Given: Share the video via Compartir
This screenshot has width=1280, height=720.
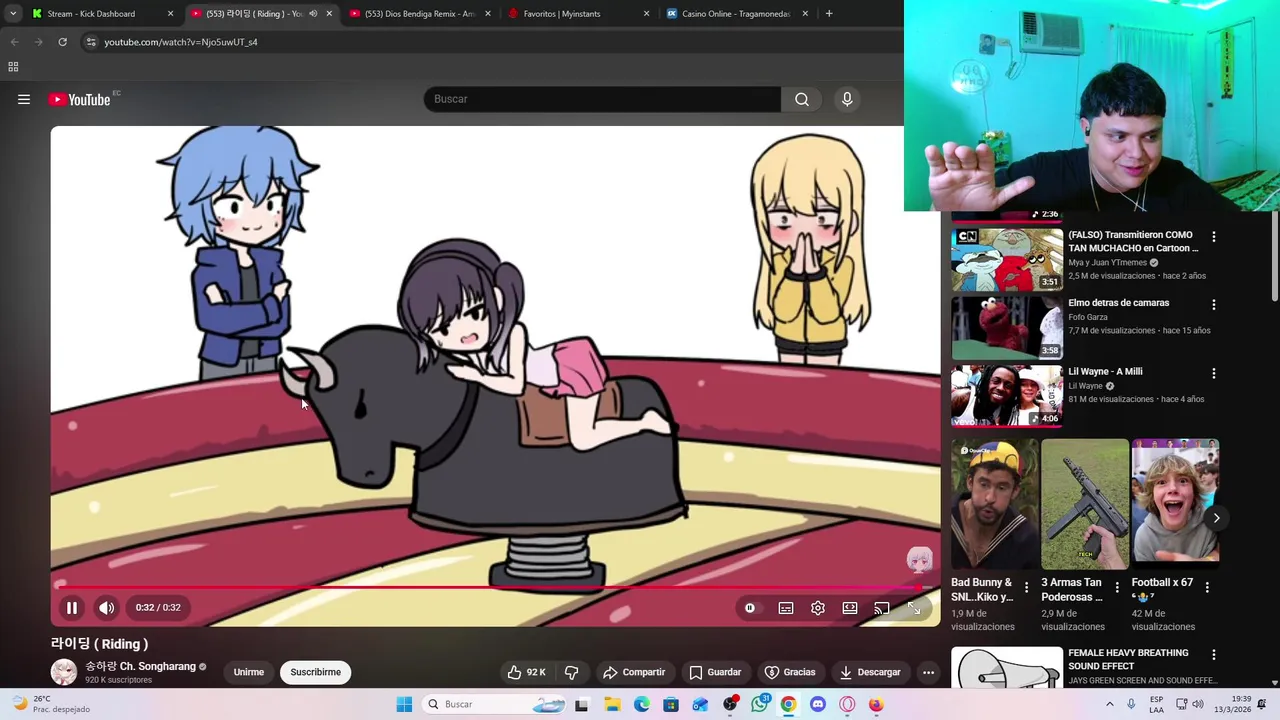Looking at the screenshot, I should (634, 672).
